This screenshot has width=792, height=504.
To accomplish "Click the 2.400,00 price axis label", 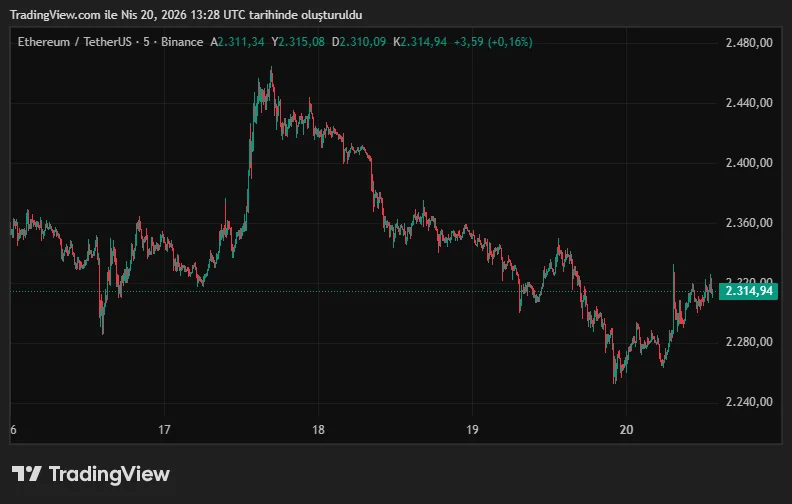I will 749,162.
